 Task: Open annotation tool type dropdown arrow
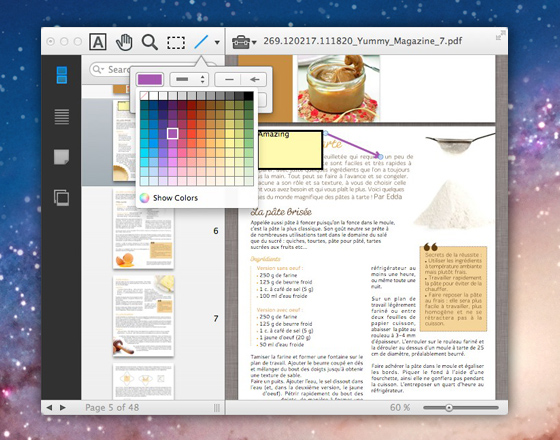pos(217,42)
